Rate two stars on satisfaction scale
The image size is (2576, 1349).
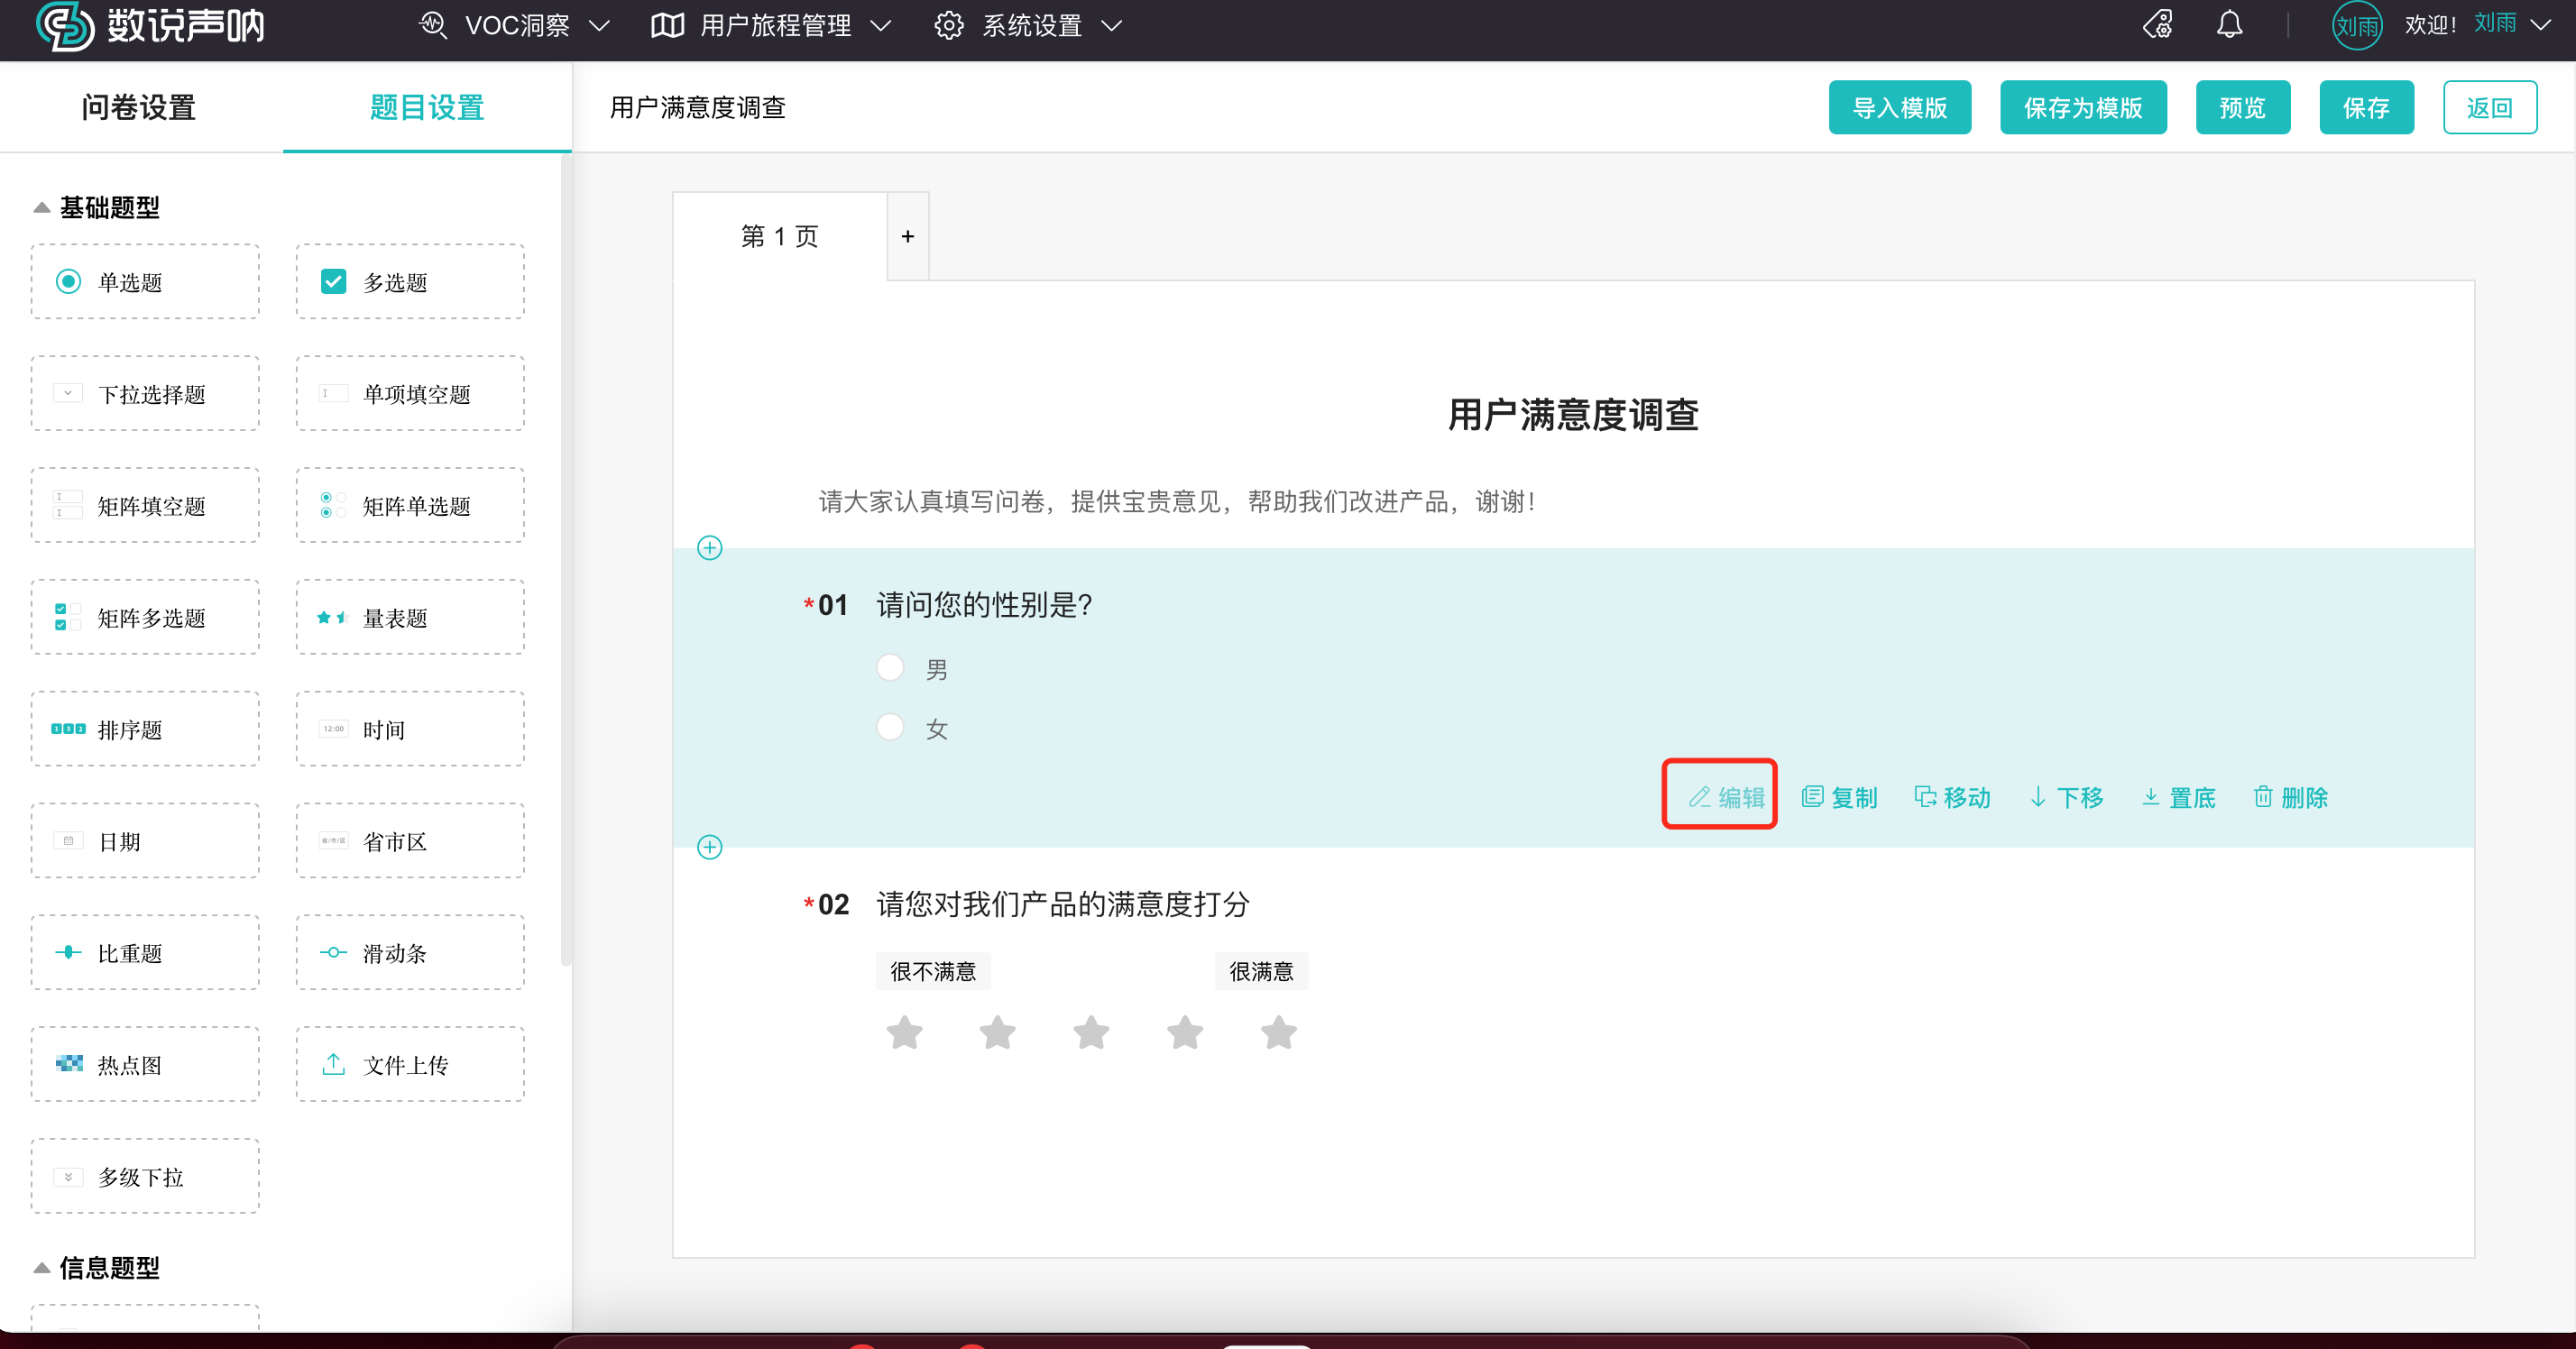(997, 1033)
